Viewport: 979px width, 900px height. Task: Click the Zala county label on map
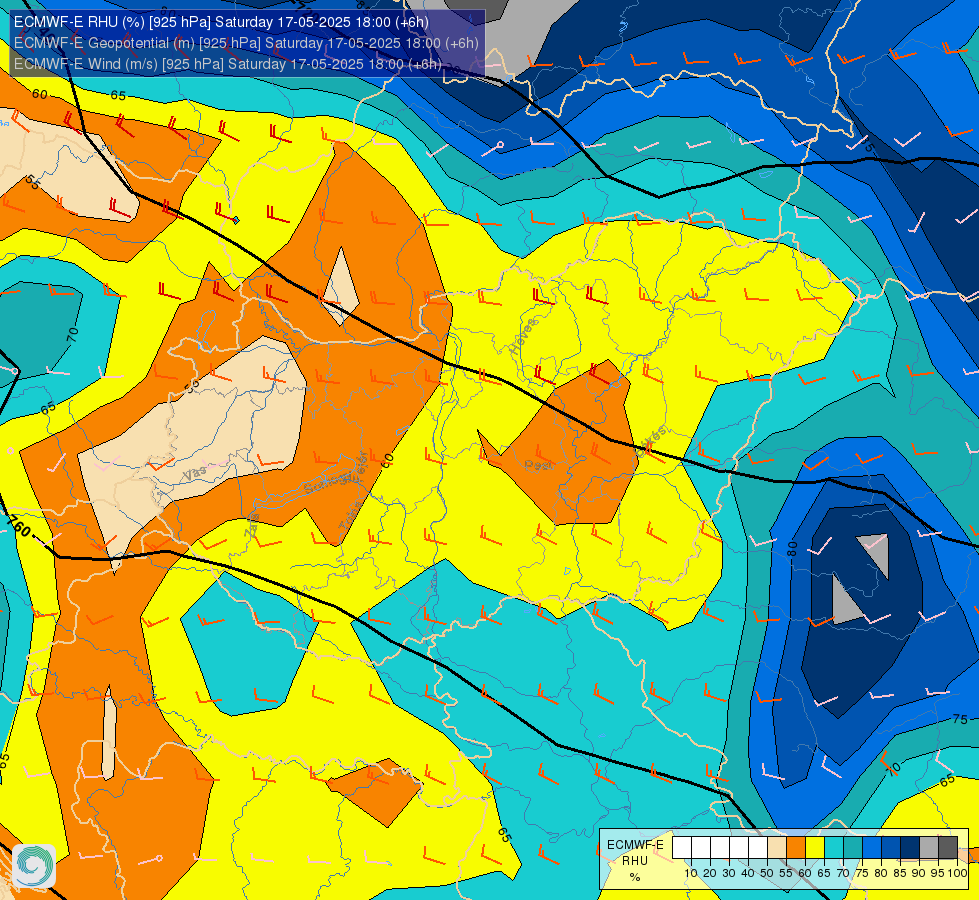tap(253, 526)
